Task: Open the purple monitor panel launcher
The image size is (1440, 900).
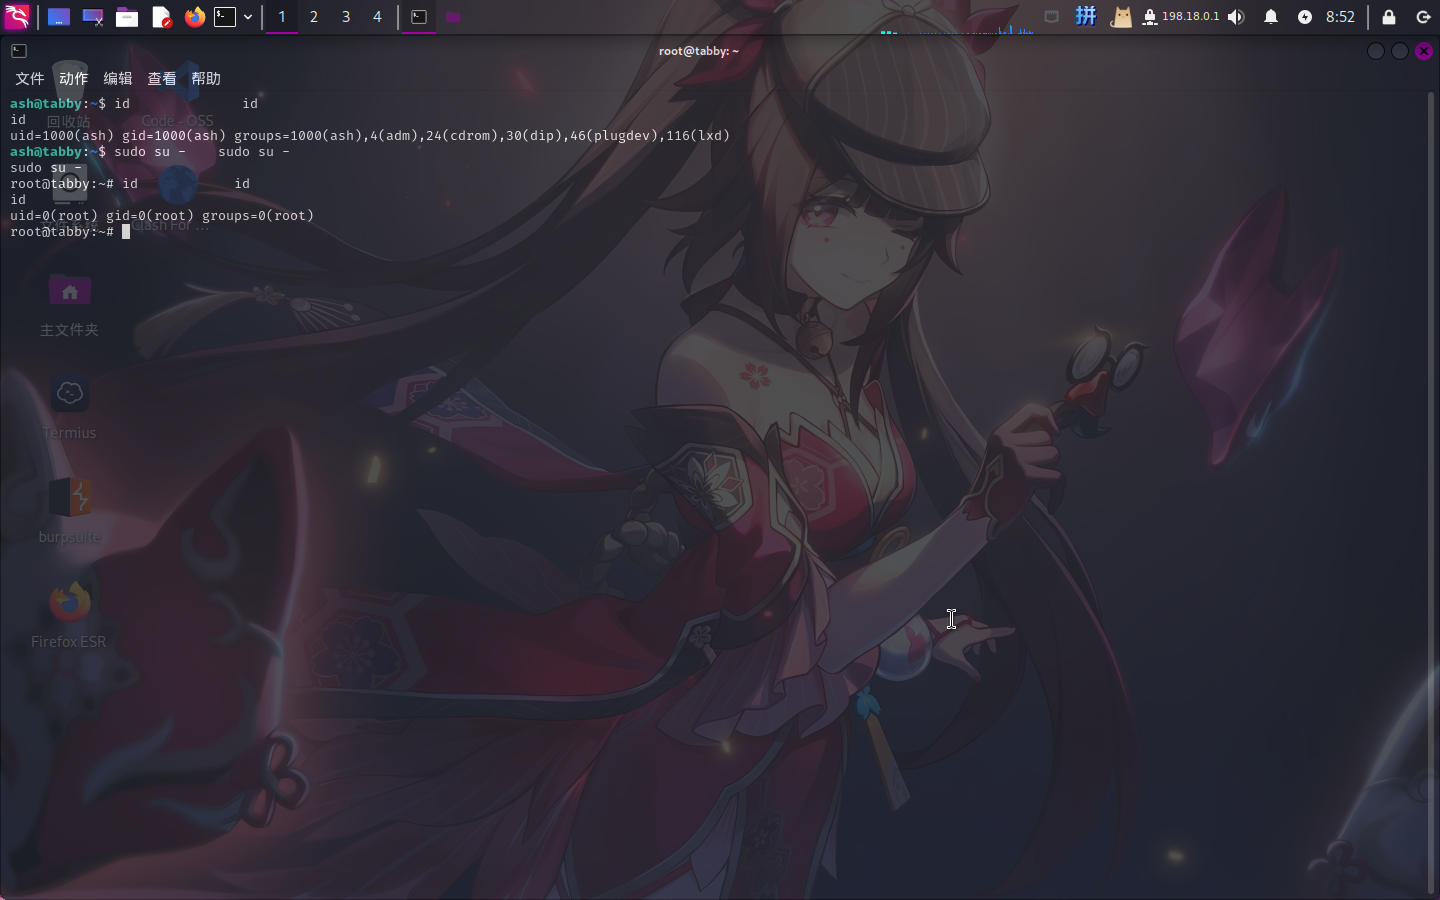Action: (x=93, y=17)
